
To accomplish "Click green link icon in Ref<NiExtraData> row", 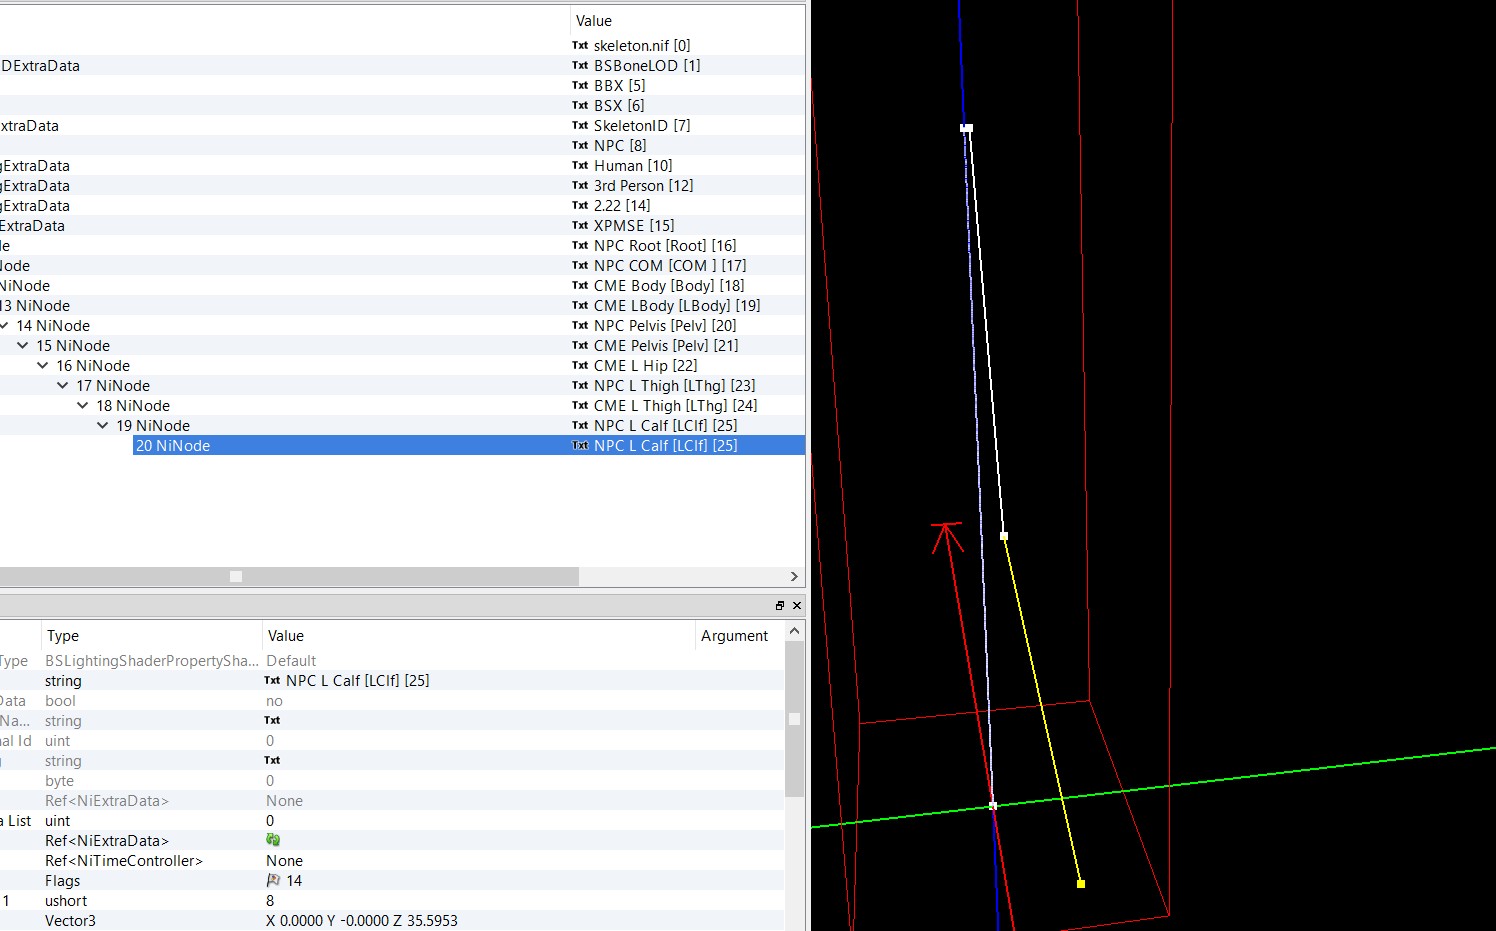I will click(273, 840).
